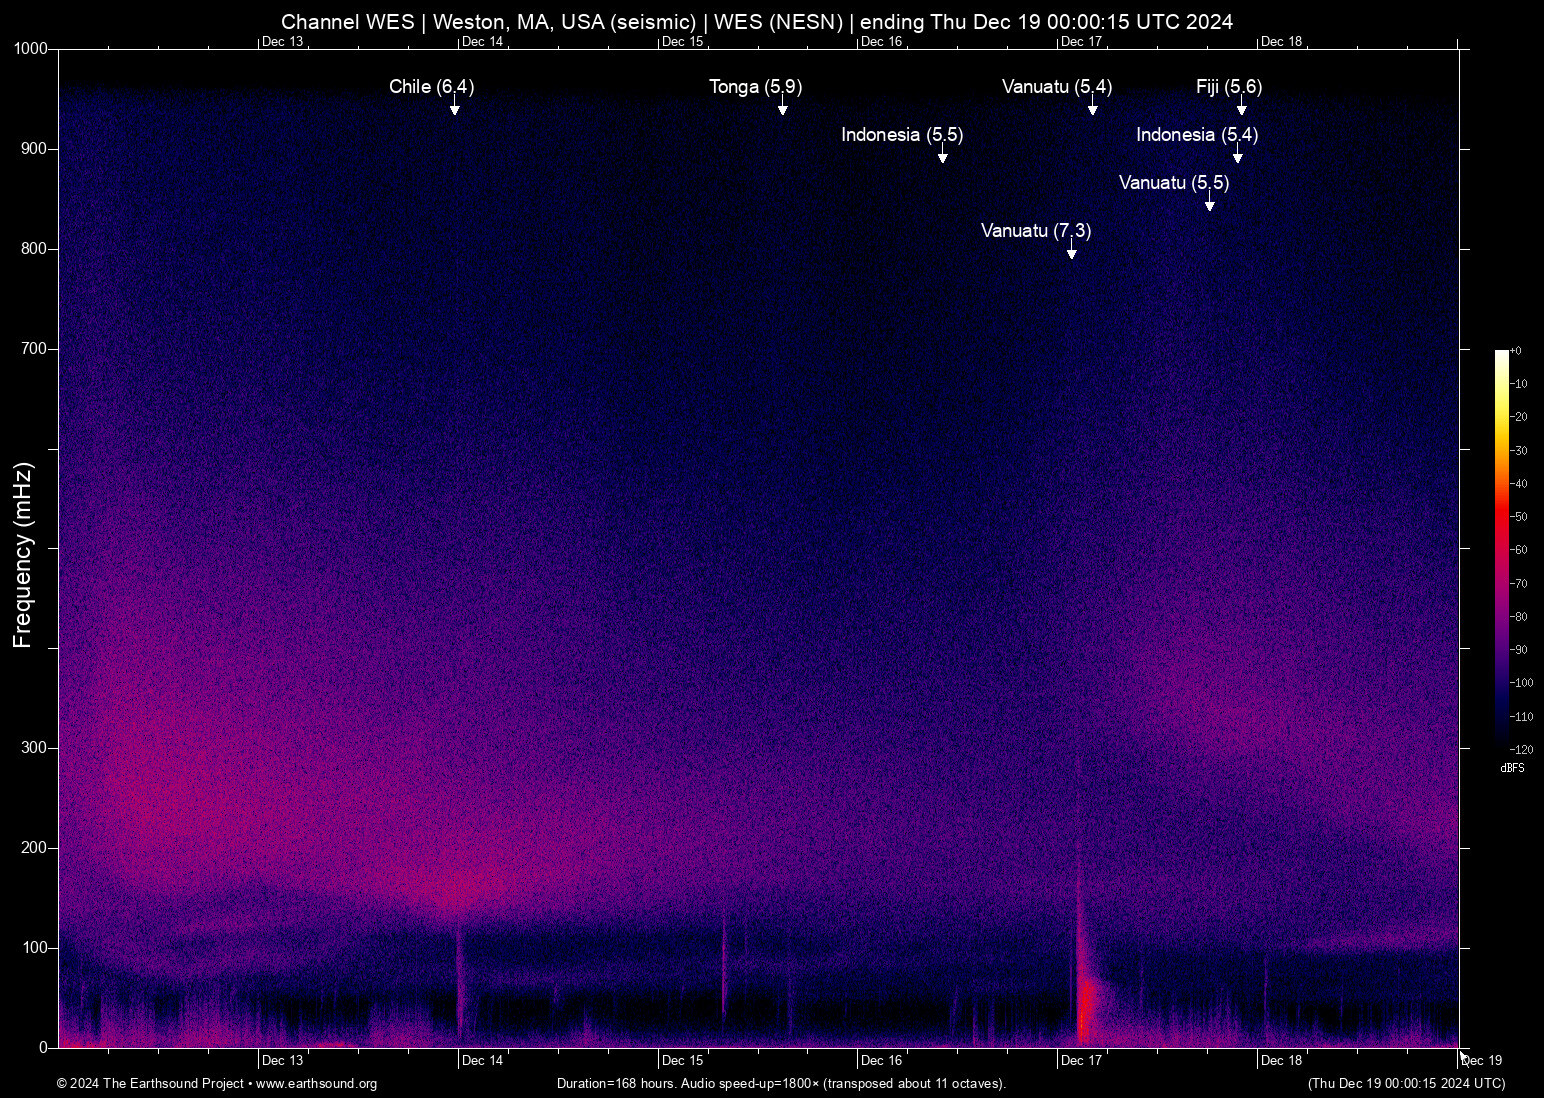
Task: Click the channel title bar text
Action: point(757,21)
